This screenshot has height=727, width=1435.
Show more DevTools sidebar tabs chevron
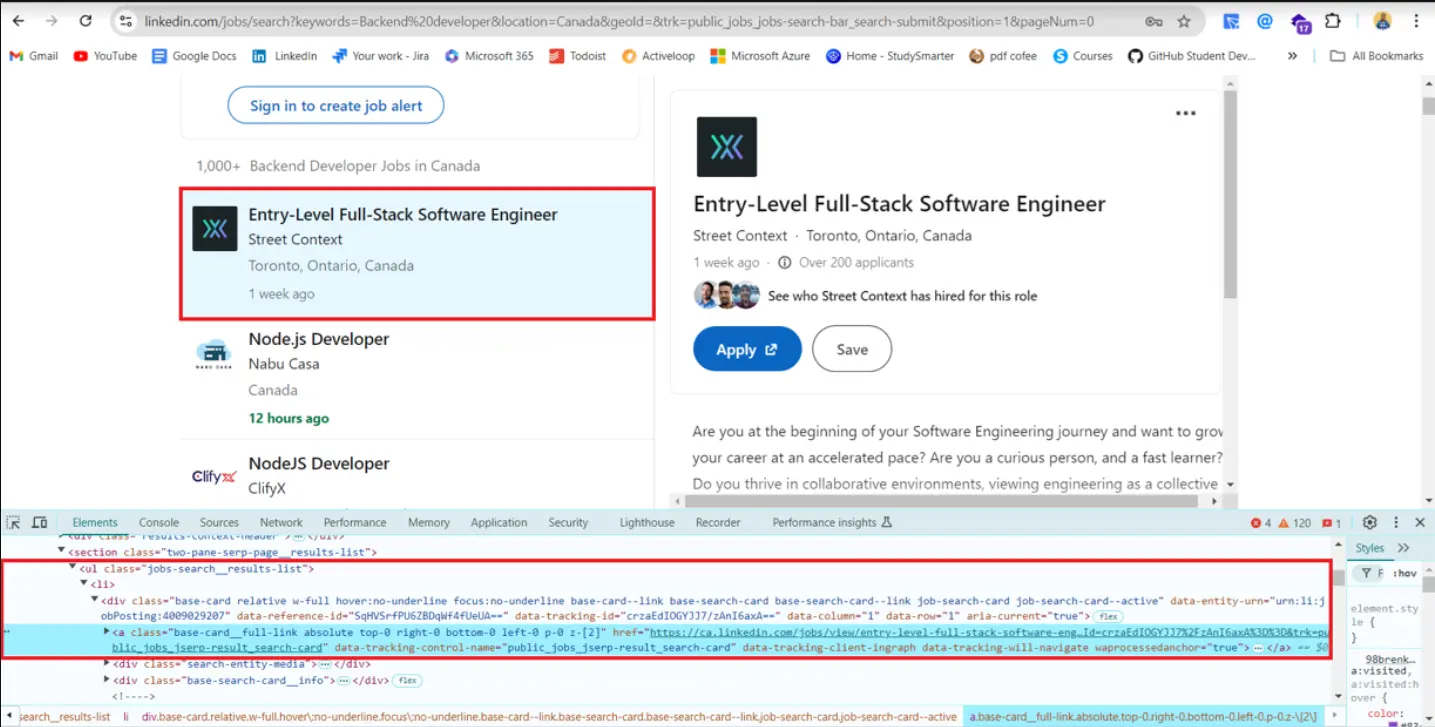coord(1403,548)
